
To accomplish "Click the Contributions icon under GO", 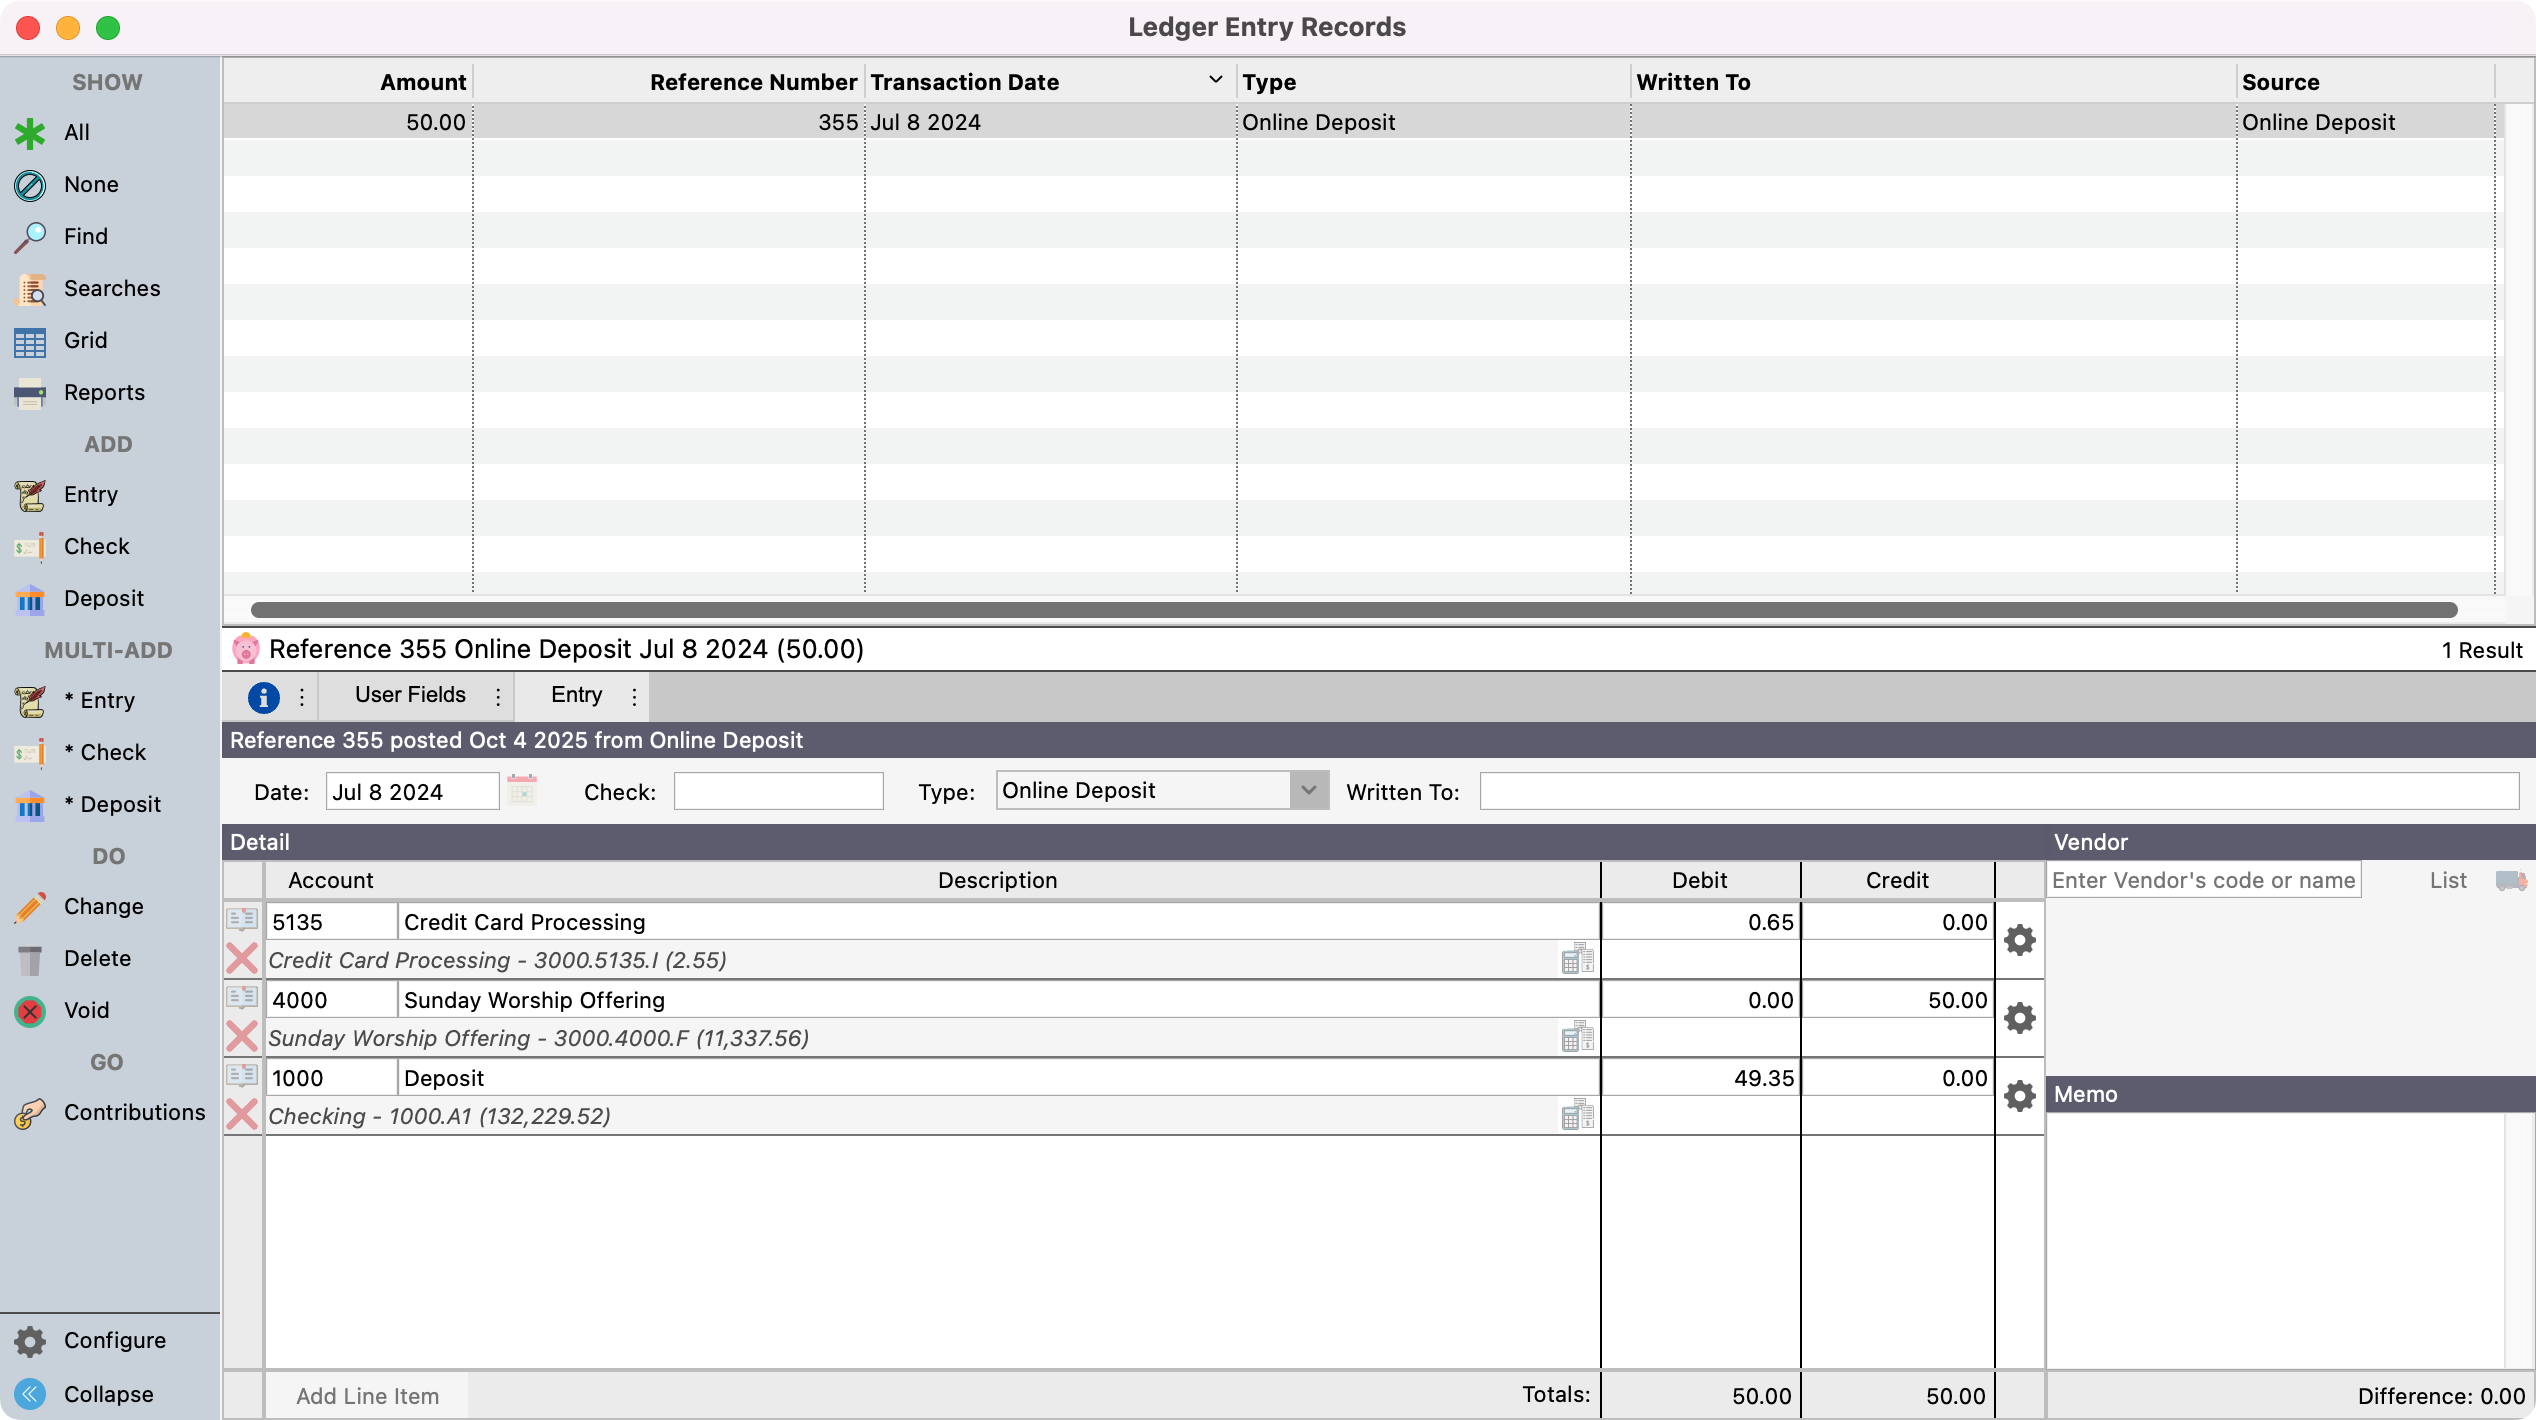I will tap(30, 1113).
